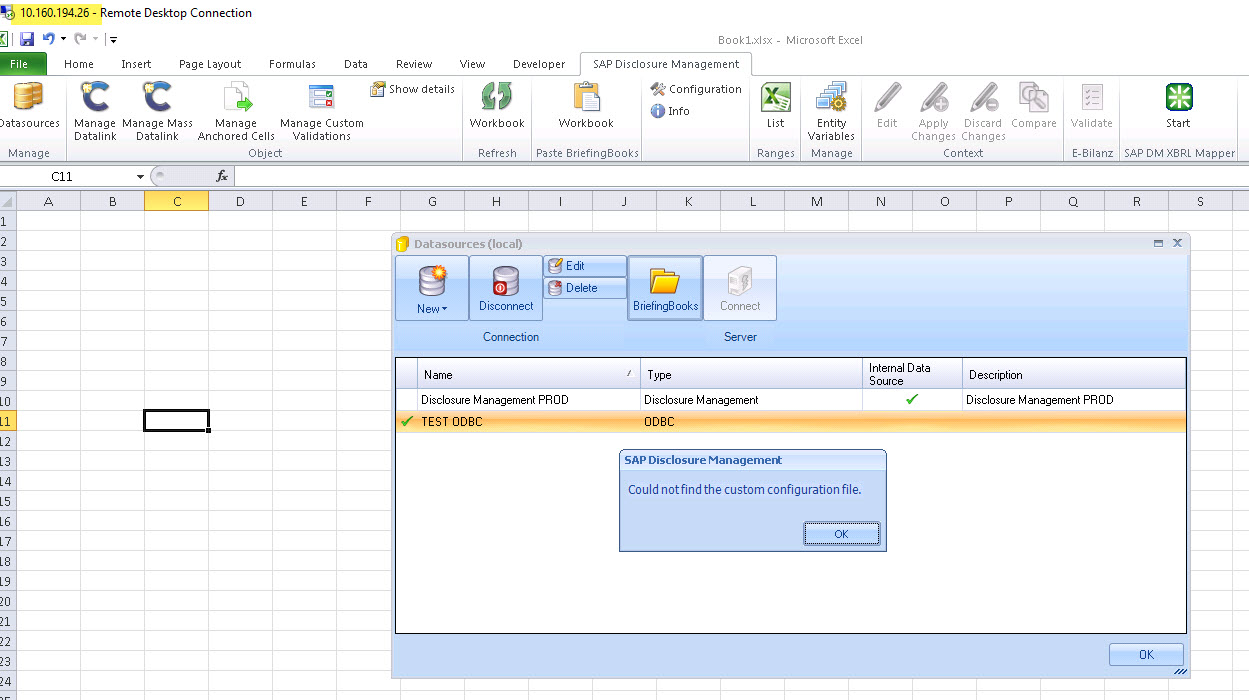This screenshot has width=1249, height=700.
Task: Switch to the Review tab
Action: tap(414, 64)
